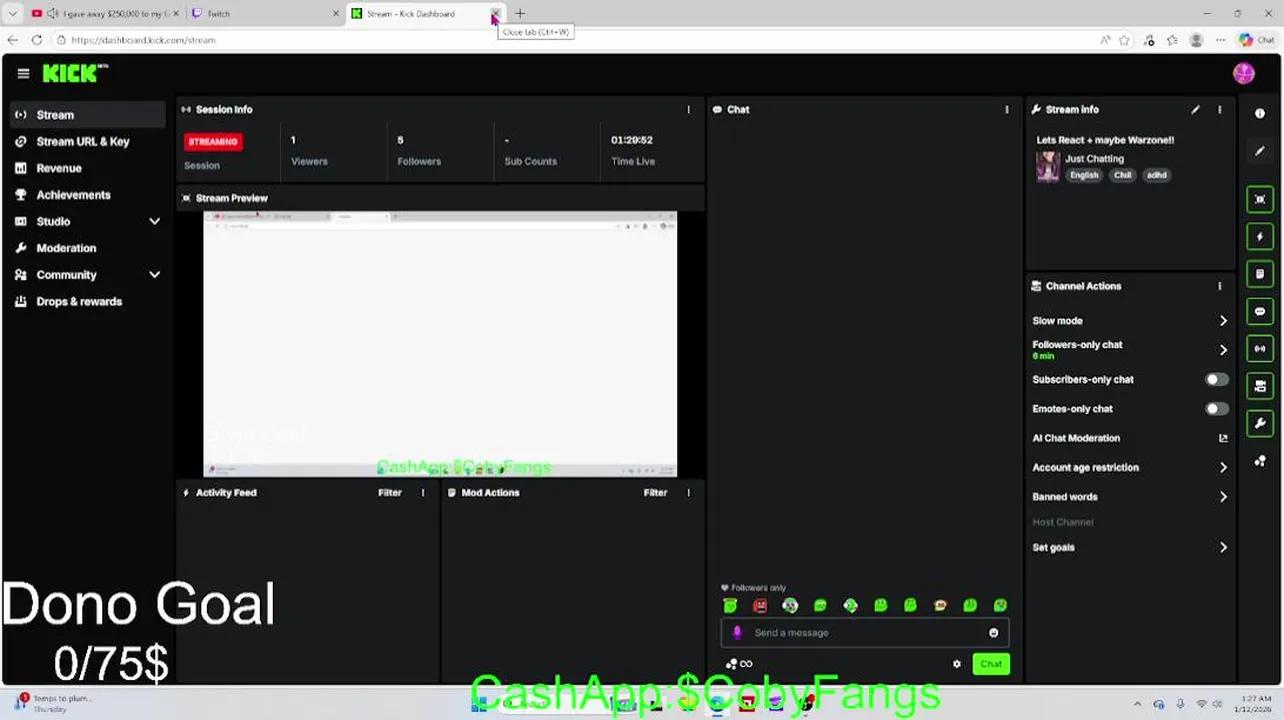Viewport: 1284px width, 720px height.
Task: Open the Mod Actions Filter
Action: 655,492
